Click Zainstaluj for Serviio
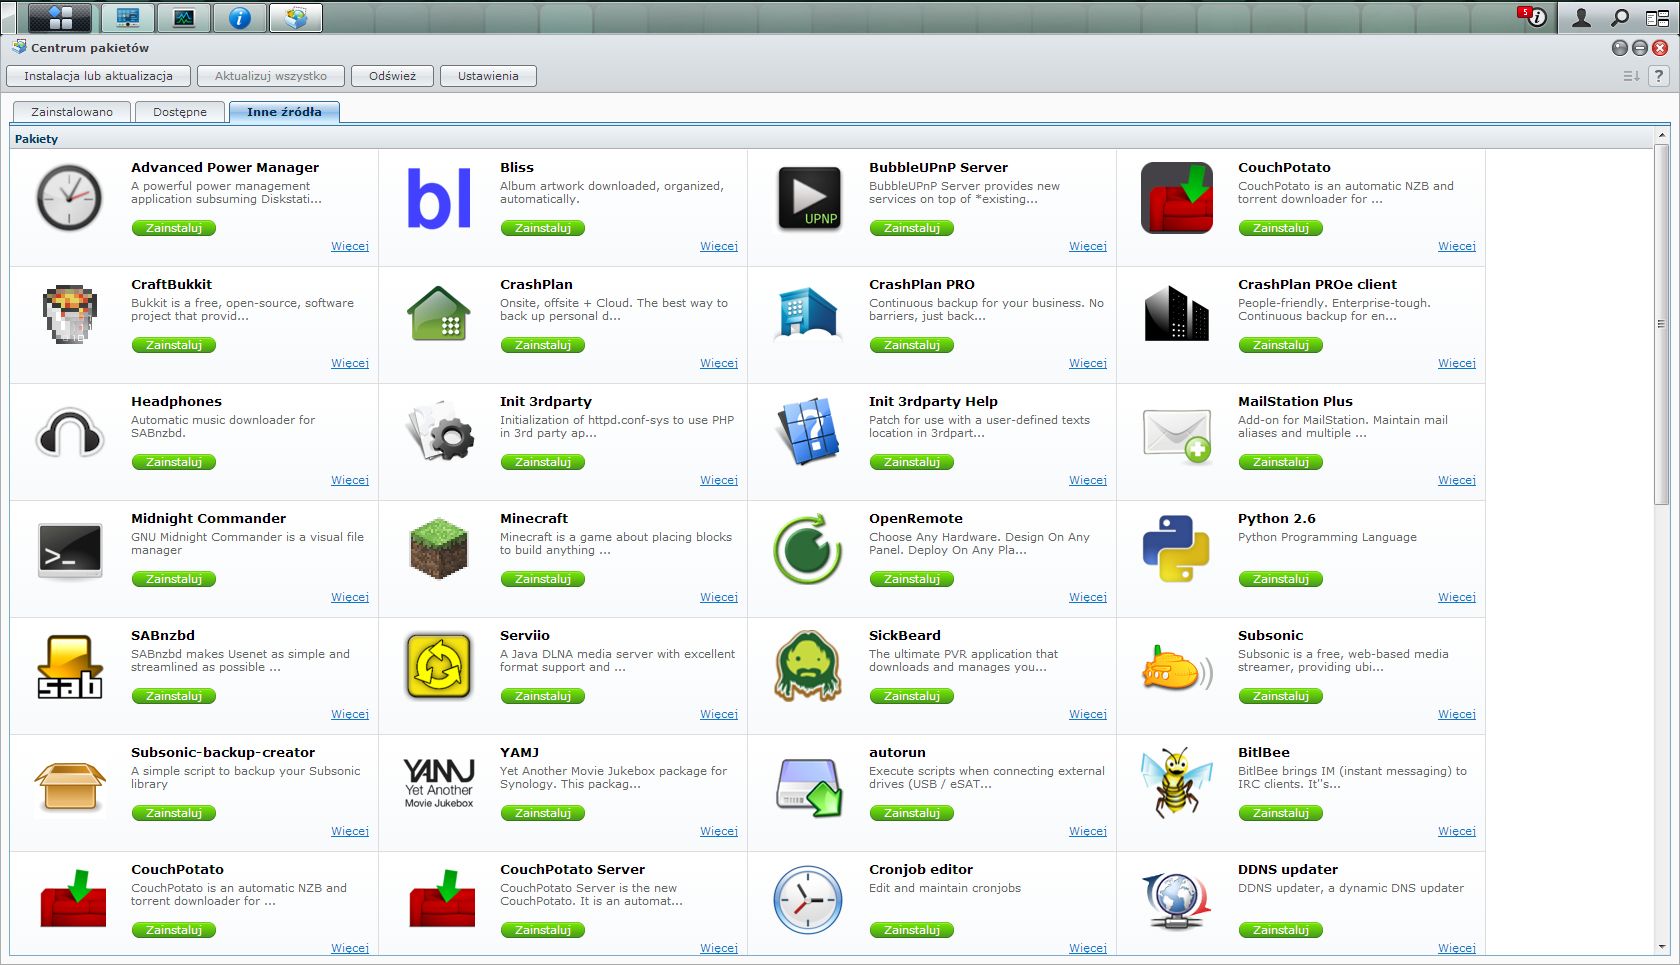The height and width of the screenshot is (965, 1680). 543,696
